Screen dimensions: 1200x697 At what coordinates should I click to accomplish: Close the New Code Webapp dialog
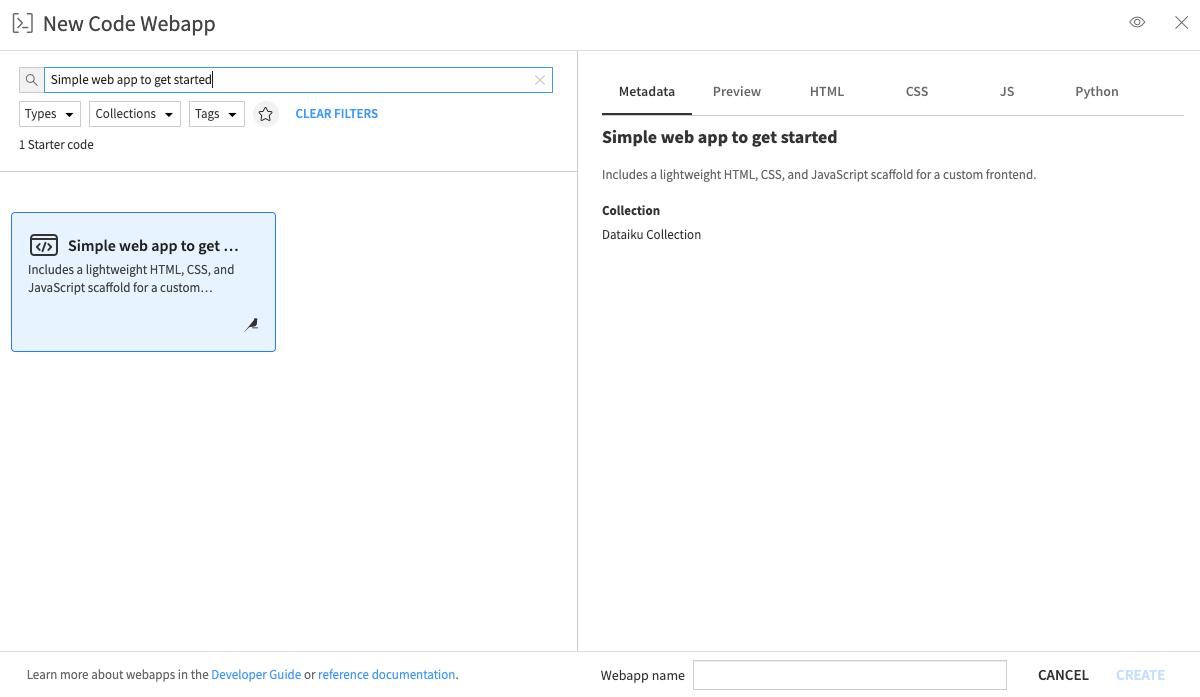1181,22
